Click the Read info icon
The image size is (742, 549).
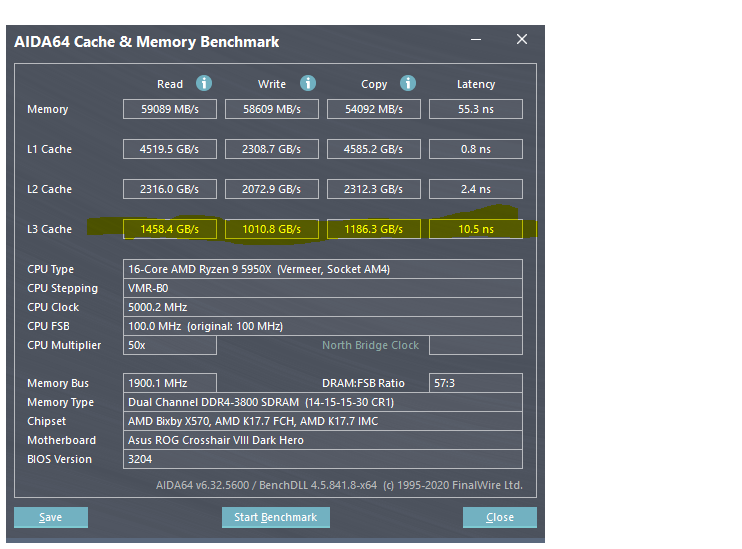click(204, 83)
